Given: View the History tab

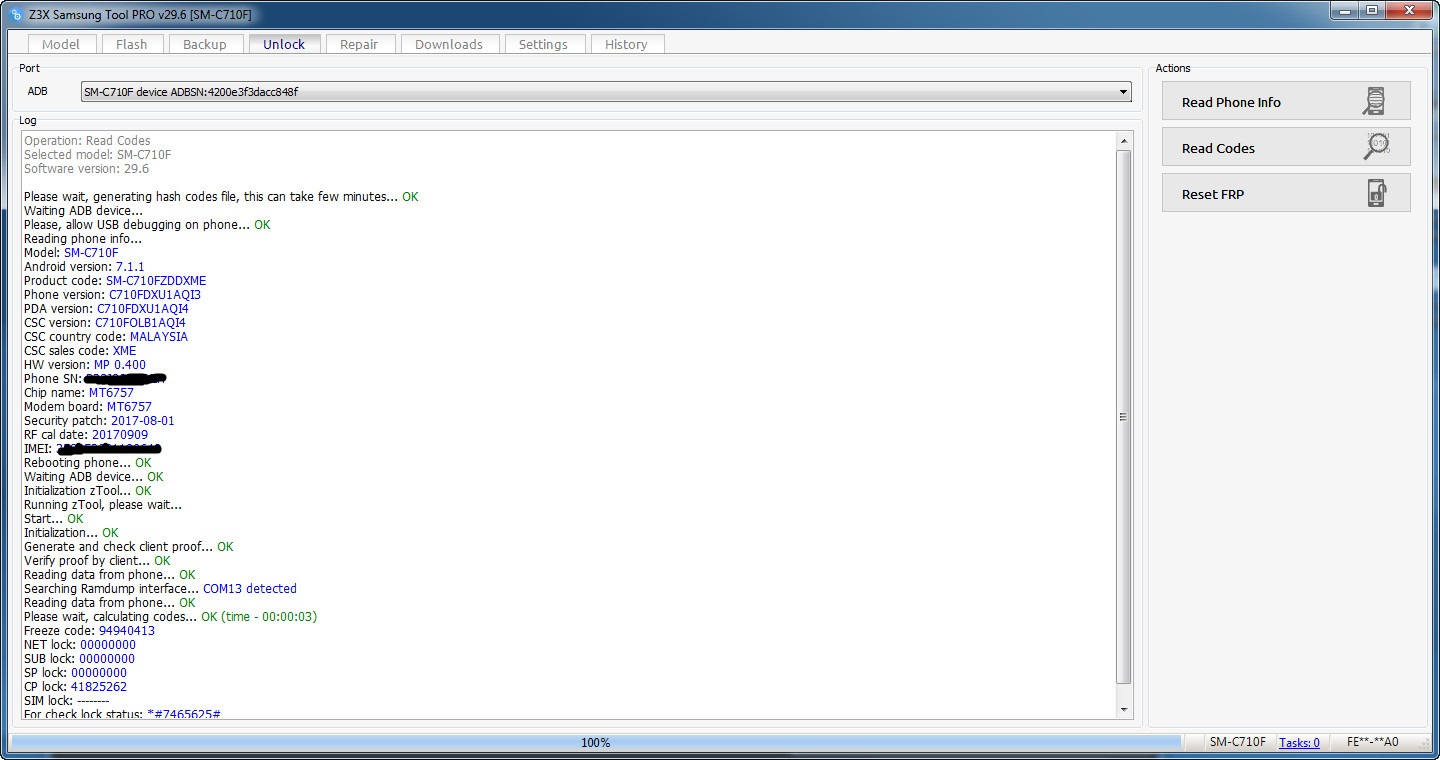Looking at the screenshot, I should (x=626, y=44).
